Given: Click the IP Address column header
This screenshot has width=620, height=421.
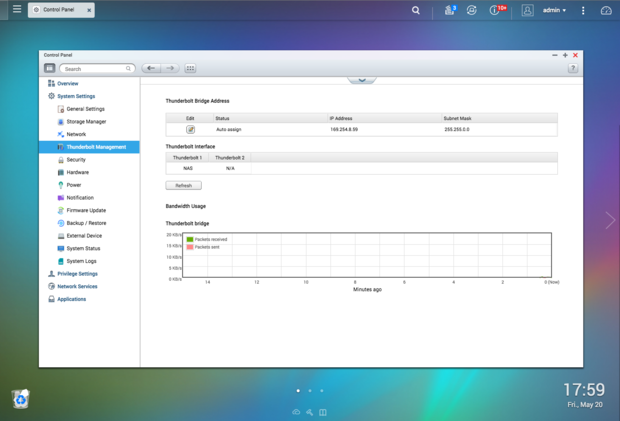Looking at the screenshot, I should pos(385,118).
